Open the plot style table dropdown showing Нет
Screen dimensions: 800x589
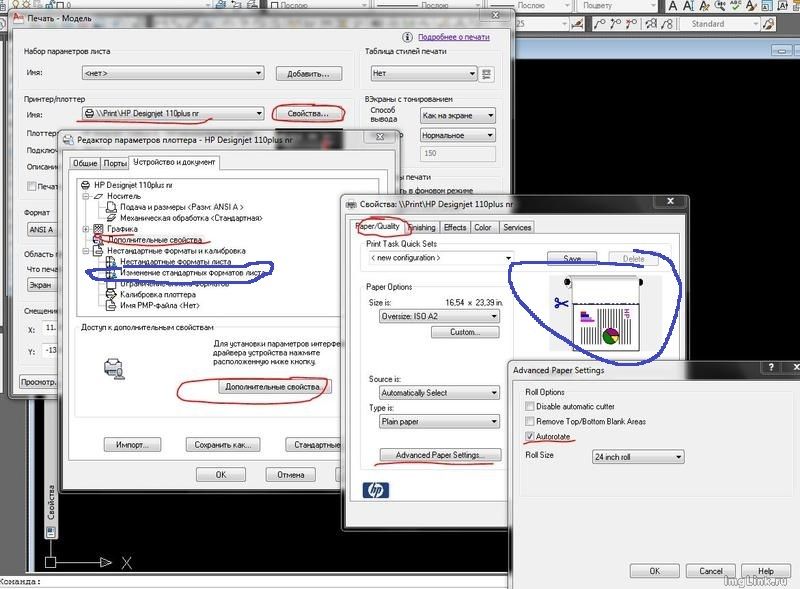(423, 73)
